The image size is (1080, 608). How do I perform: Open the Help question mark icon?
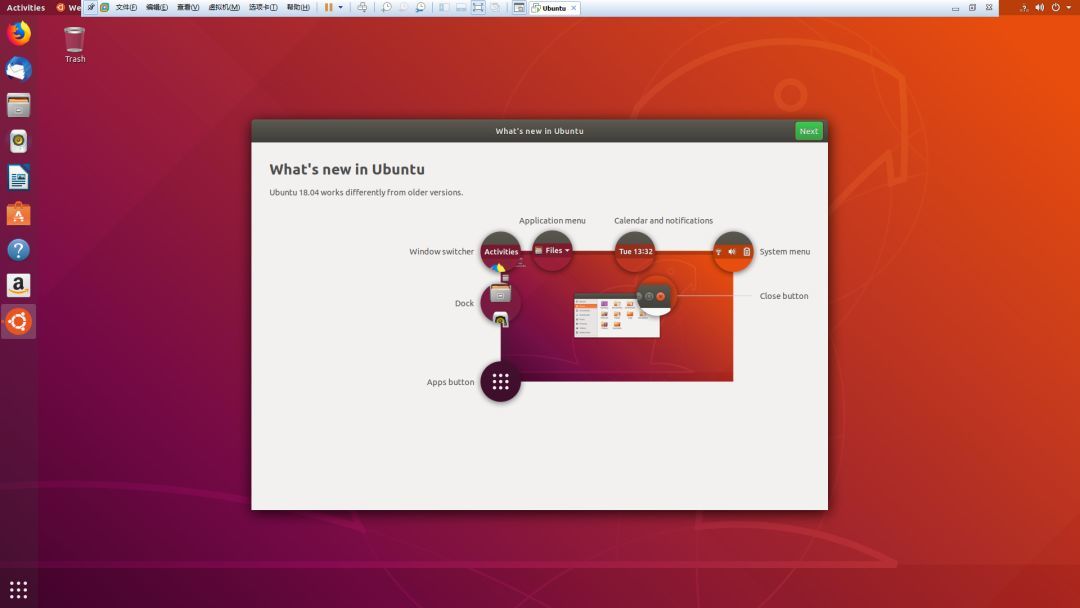[18, 250]
